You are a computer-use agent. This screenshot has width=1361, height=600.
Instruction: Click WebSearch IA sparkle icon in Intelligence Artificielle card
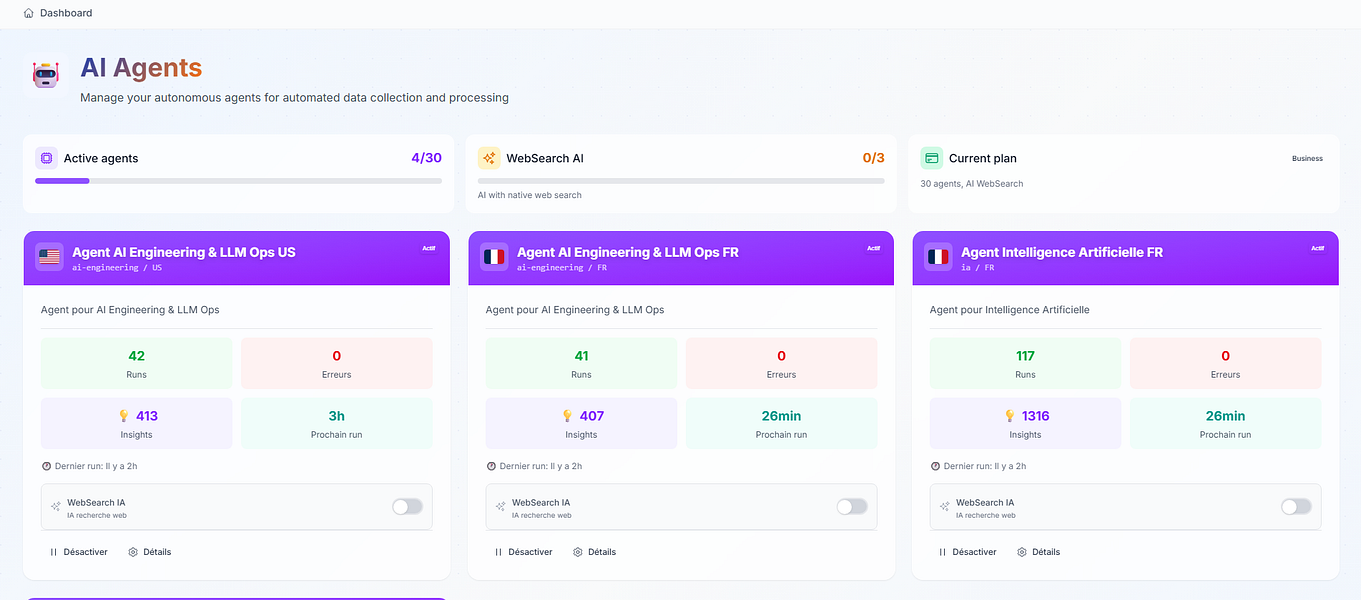(x=945, y=507)
